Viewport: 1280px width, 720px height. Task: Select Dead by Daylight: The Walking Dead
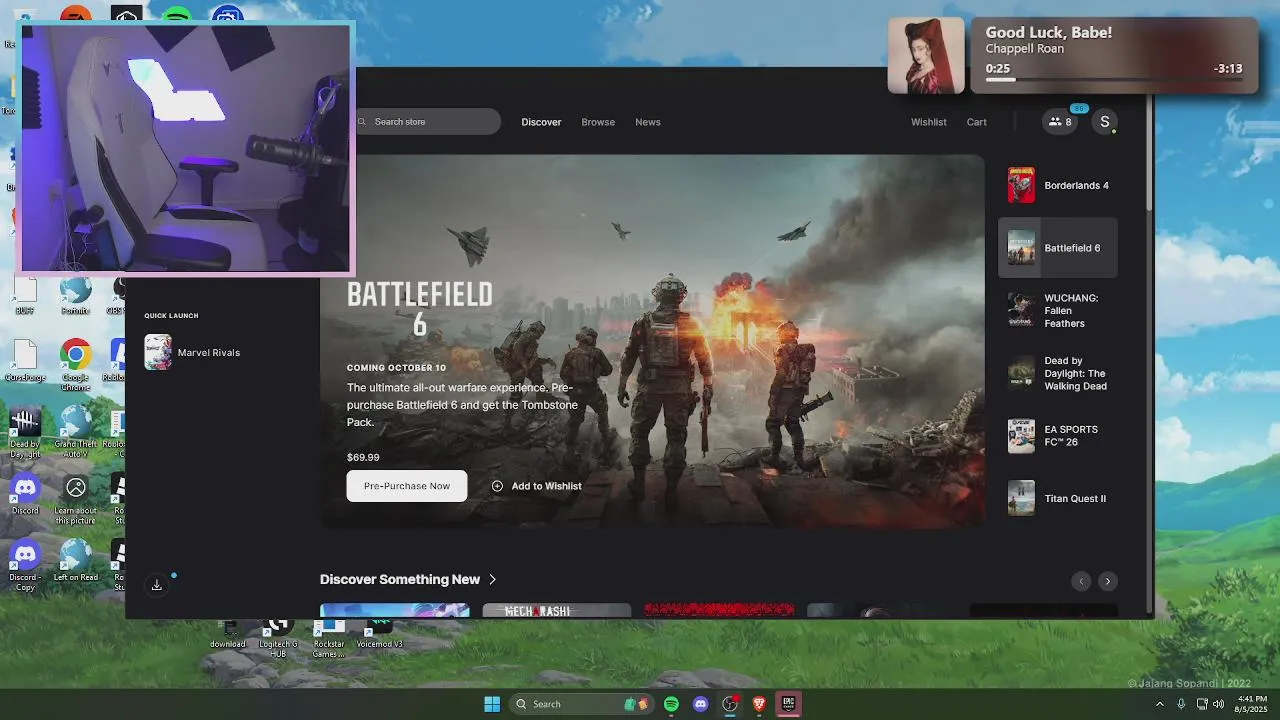click(x=1058, y=373)
